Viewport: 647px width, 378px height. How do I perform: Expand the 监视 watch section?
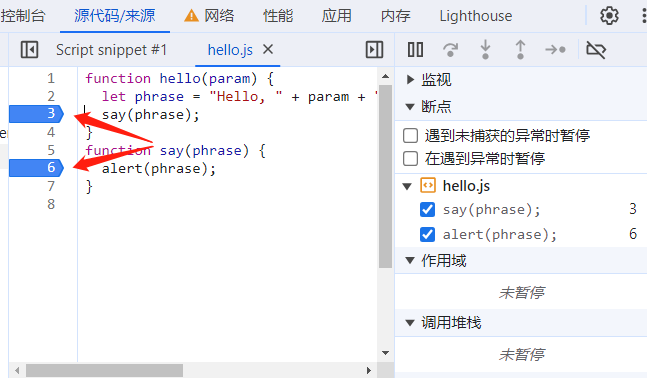[x=410, y=79]
